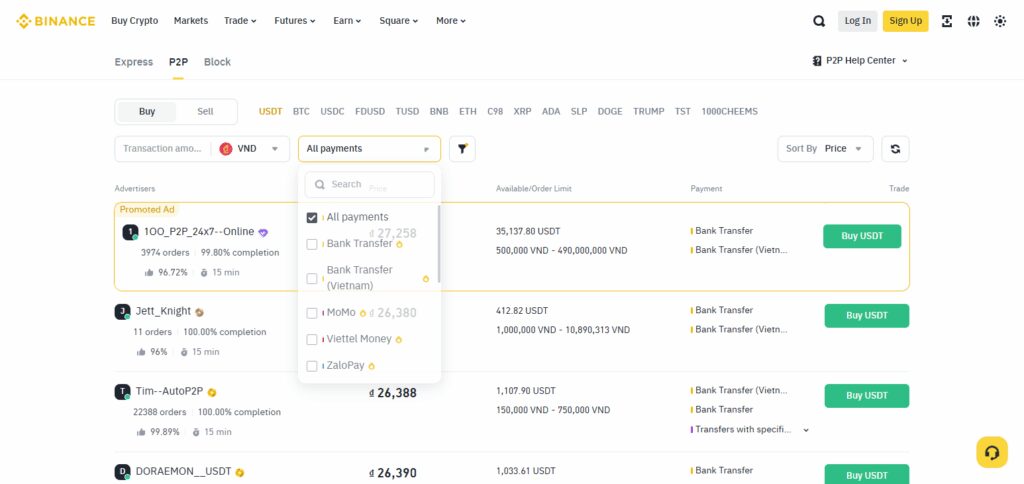The image size is (1024, 484).
Task: Open the search magnifier in header
Action: click(x=819, y=21)
